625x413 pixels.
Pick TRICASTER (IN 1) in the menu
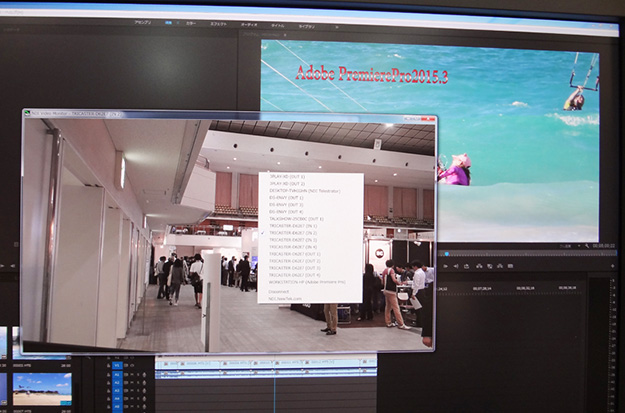[292, 225]
